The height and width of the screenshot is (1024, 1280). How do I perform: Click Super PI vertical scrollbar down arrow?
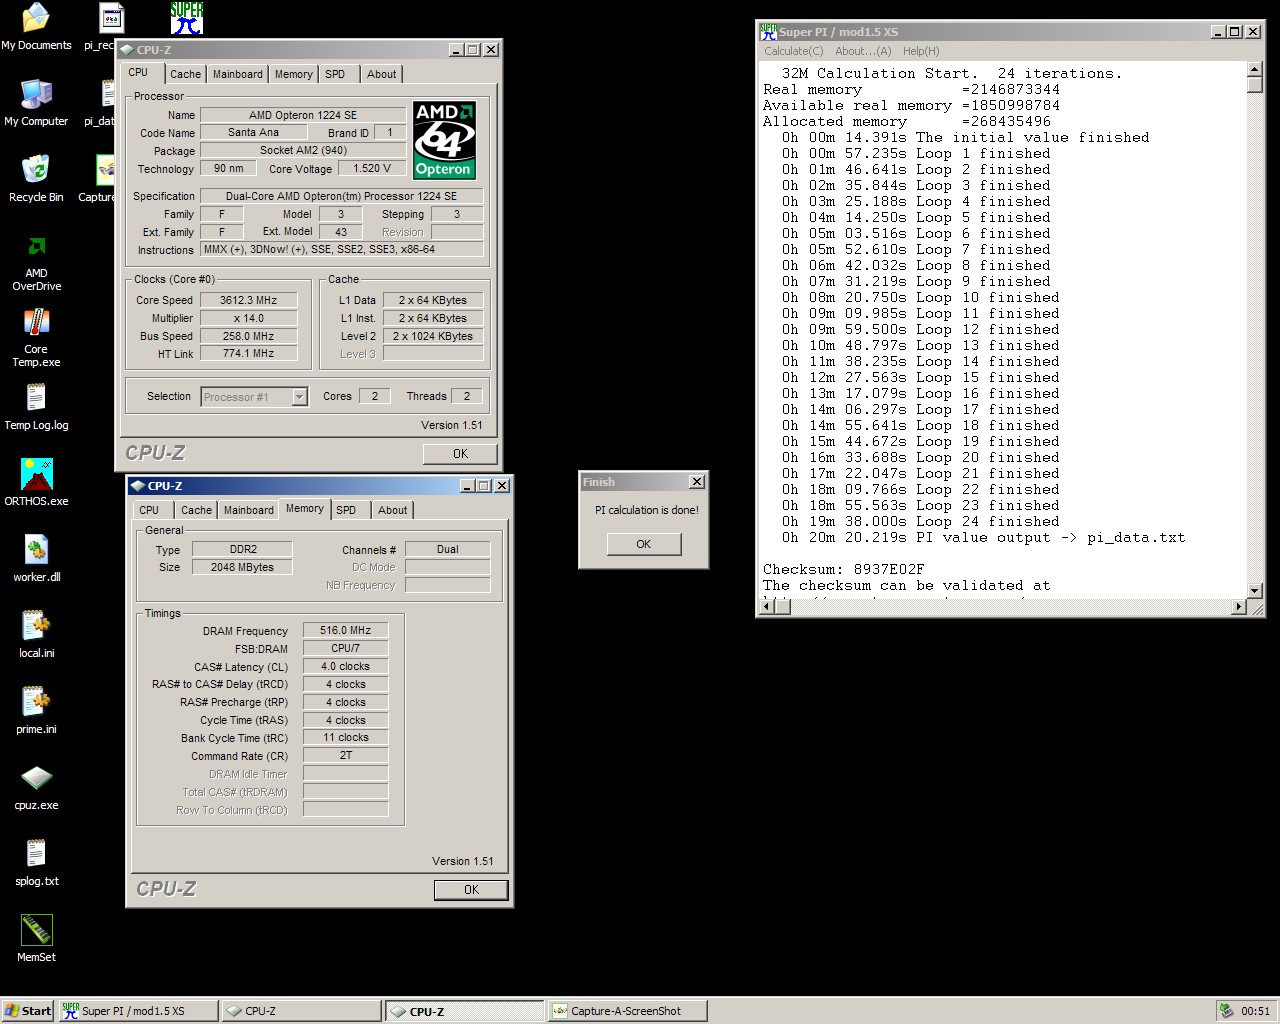tap(1255, 590)
